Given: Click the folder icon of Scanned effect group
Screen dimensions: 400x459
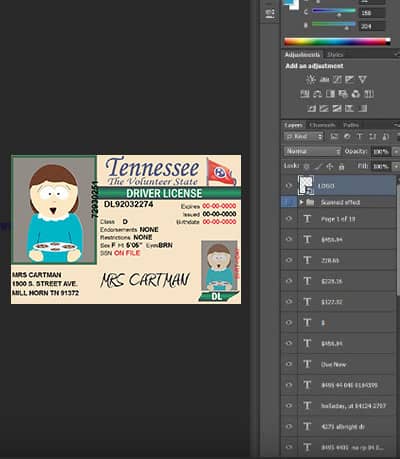Looking at the screenshot, I should pos(310,202).
